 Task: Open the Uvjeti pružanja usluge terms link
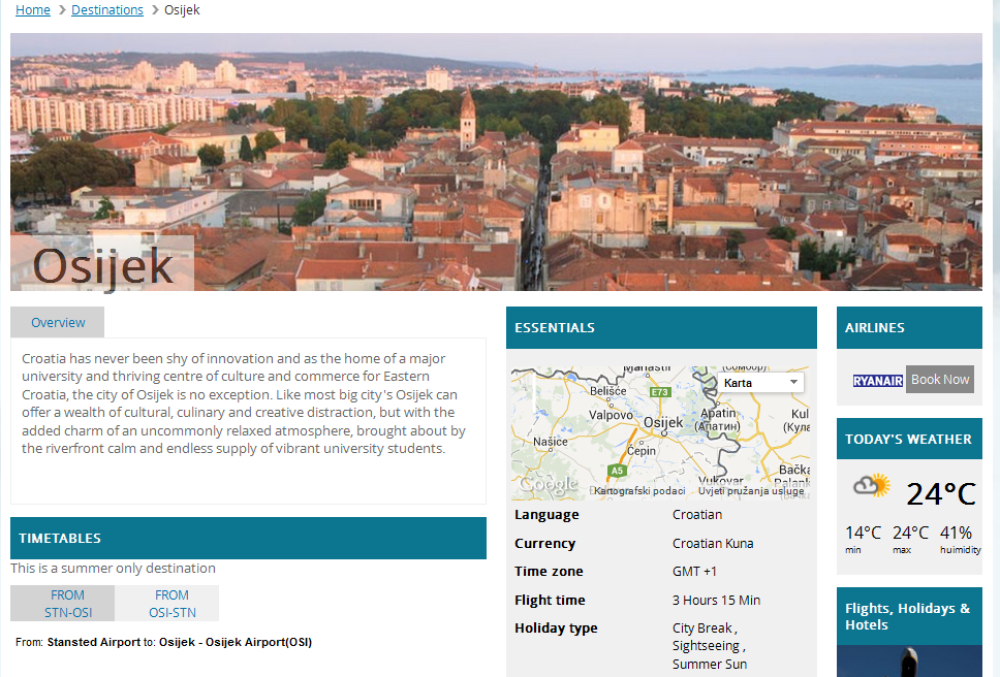coord(751,491)
